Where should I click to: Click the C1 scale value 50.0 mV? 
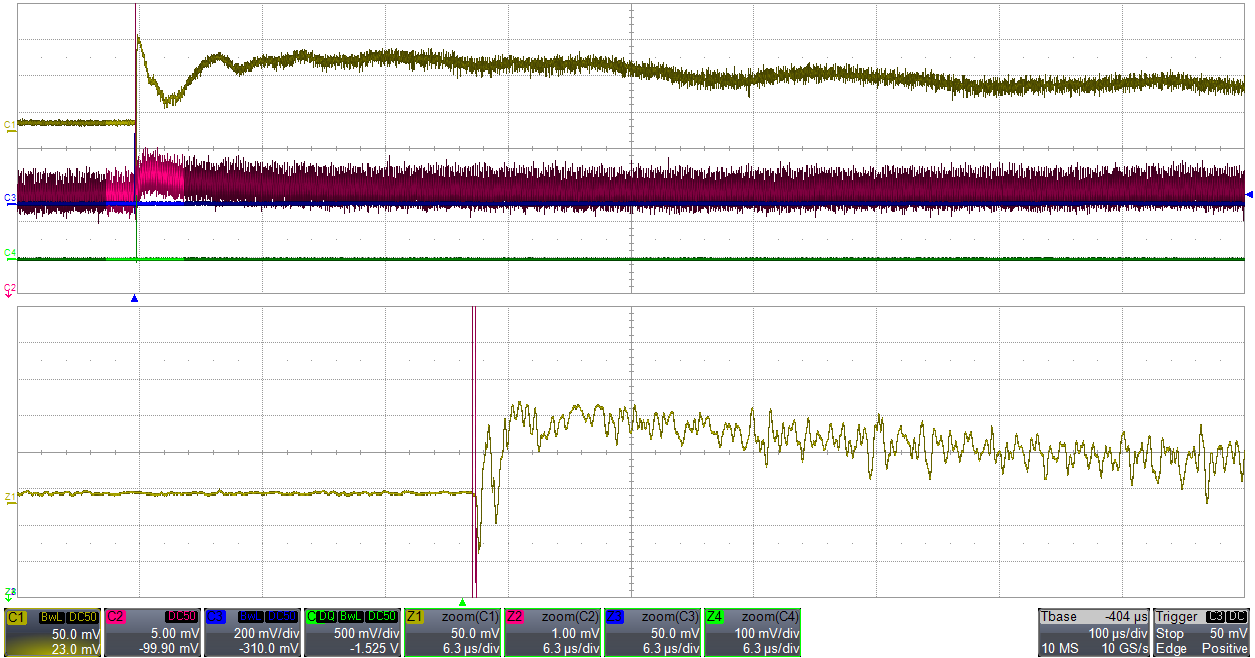coord(75,634)
